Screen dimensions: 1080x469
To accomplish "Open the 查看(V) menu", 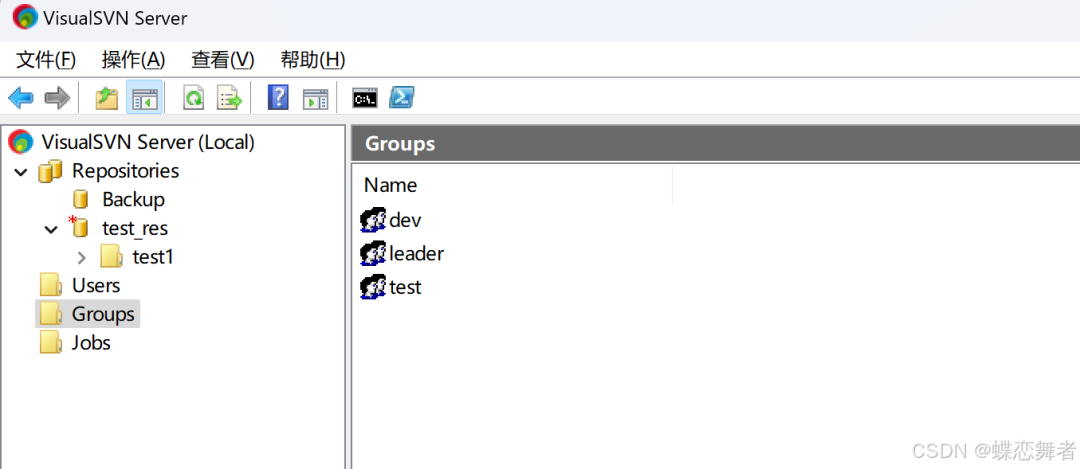I will [223, 61].
